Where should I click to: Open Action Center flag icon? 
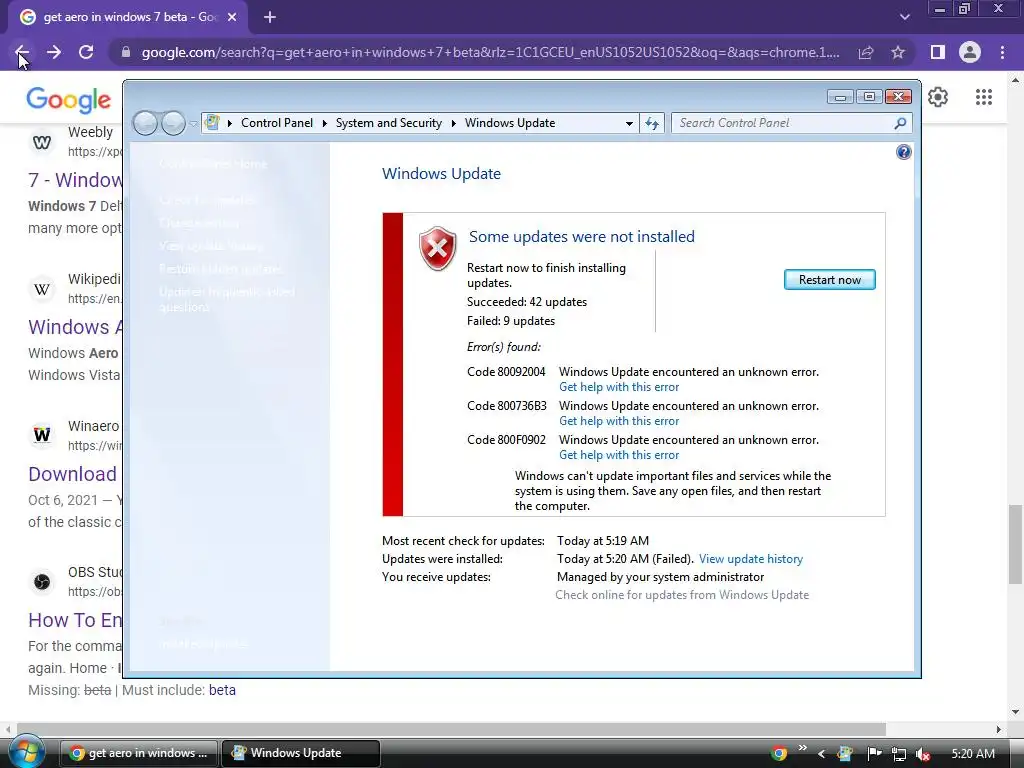[x=874, y=754]
